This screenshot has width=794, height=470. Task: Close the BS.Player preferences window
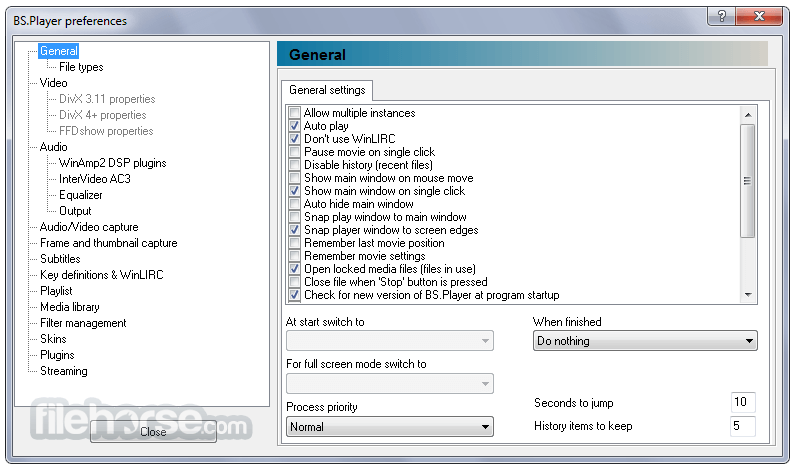coord(759,16)
